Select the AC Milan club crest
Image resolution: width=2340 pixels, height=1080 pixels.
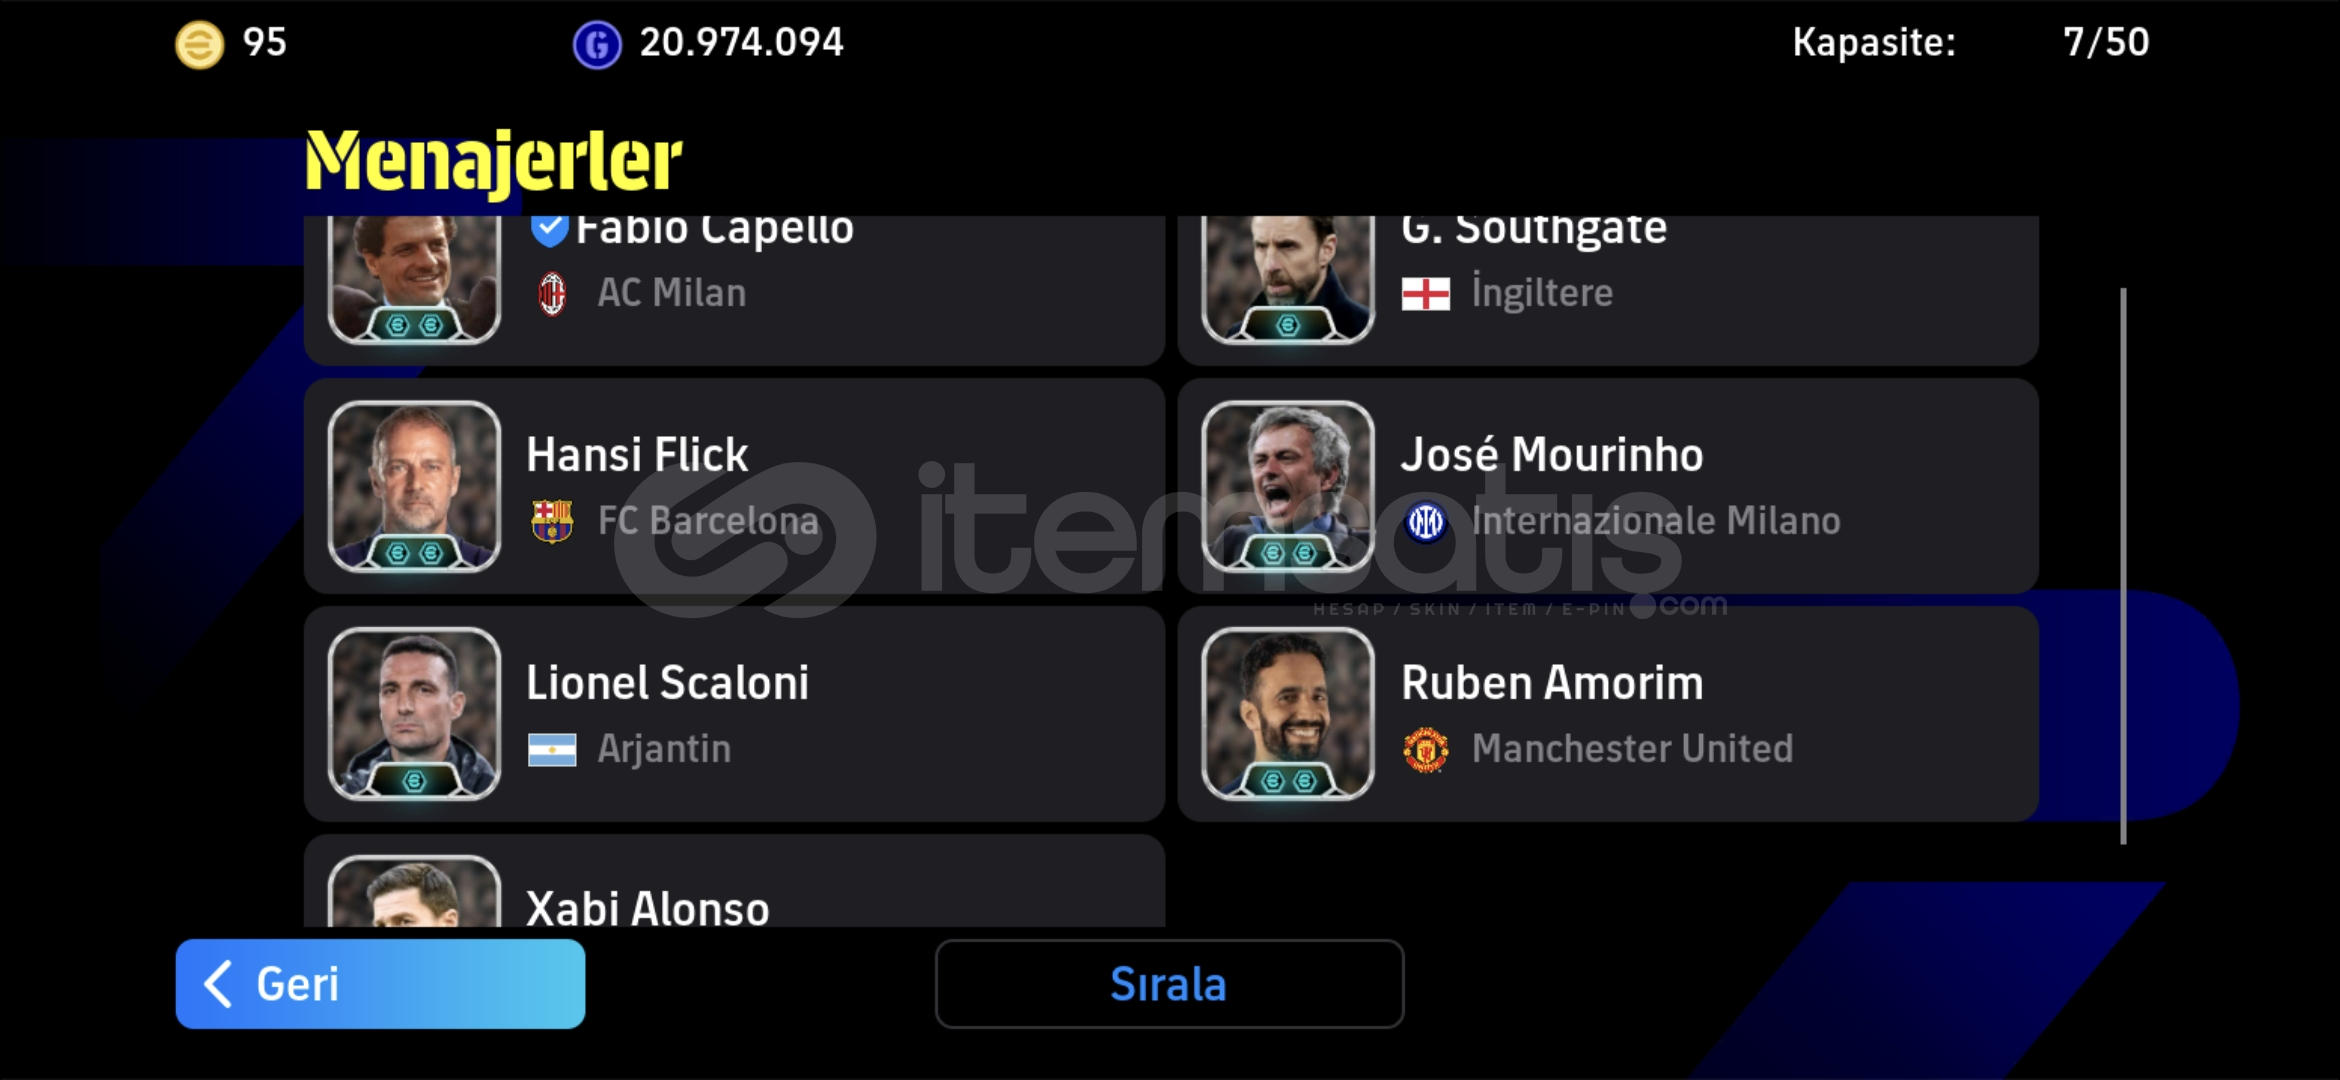pyautogui.click(x=552, y=294)
